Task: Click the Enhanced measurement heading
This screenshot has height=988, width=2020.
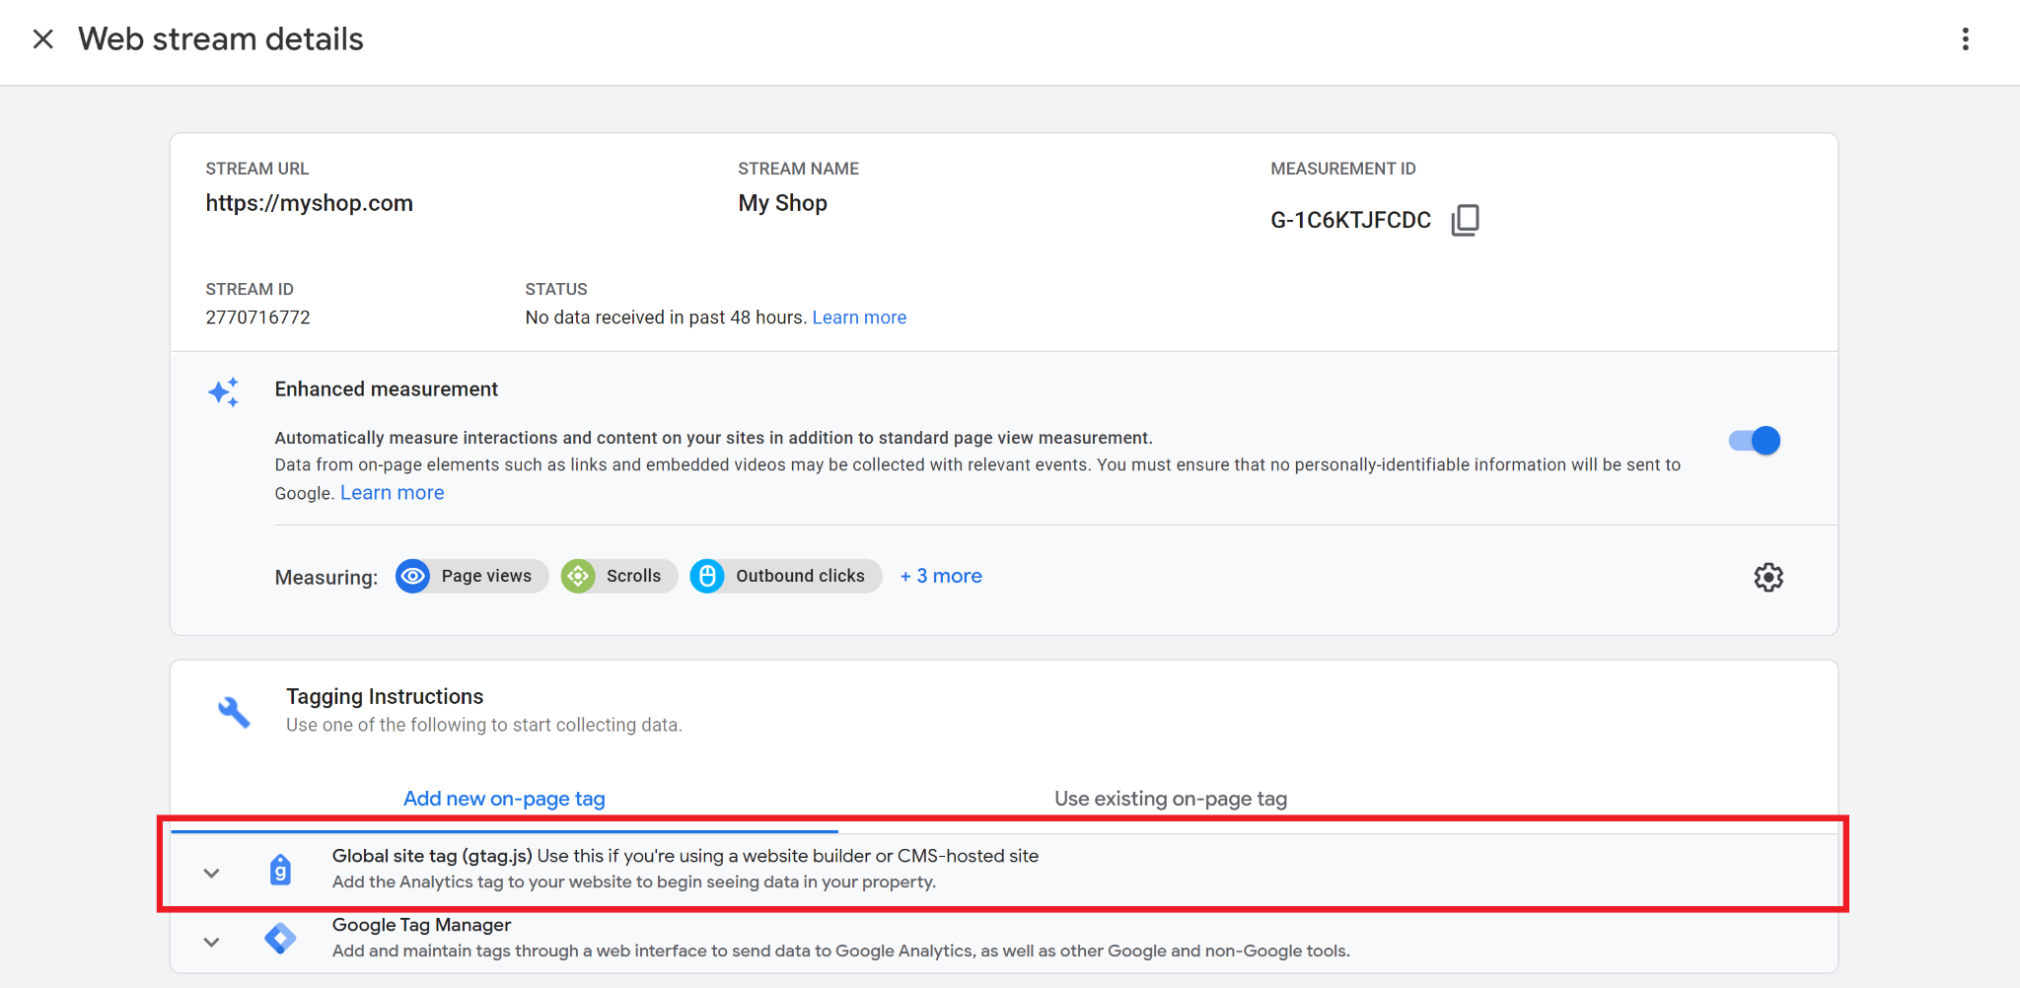Action: coord(386,389)
